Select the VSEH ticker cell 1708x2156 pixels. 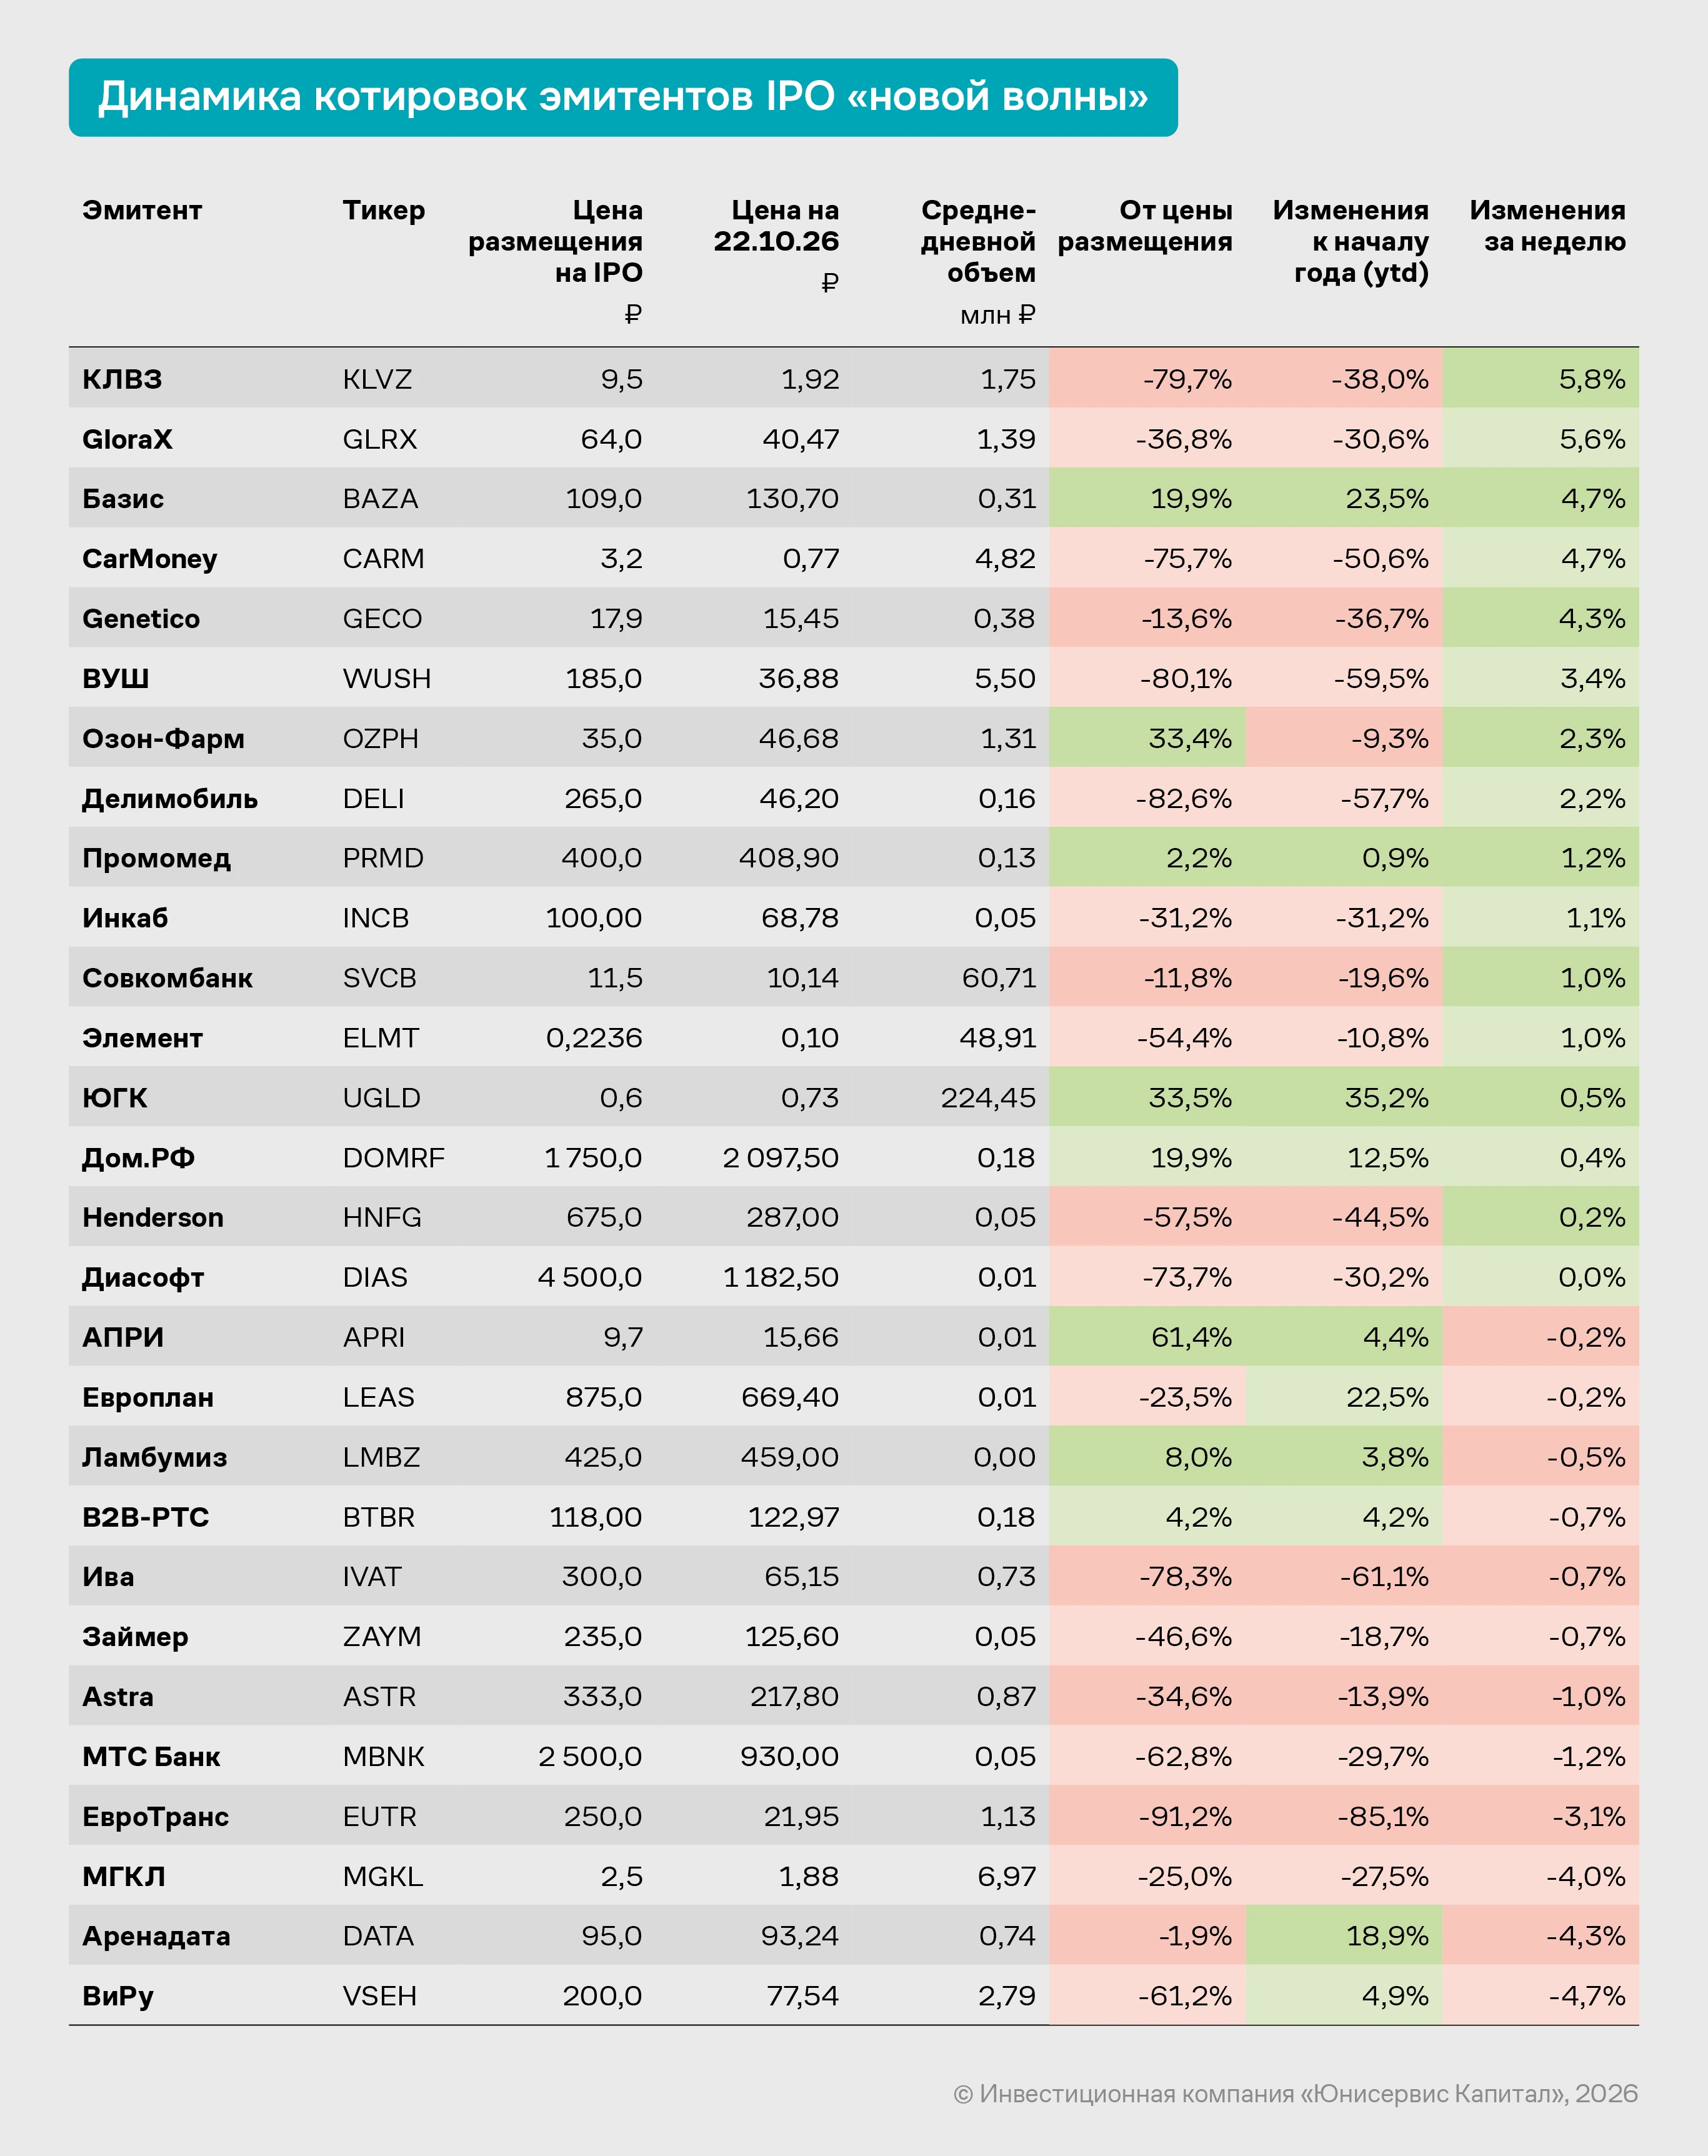[379, 1996]
